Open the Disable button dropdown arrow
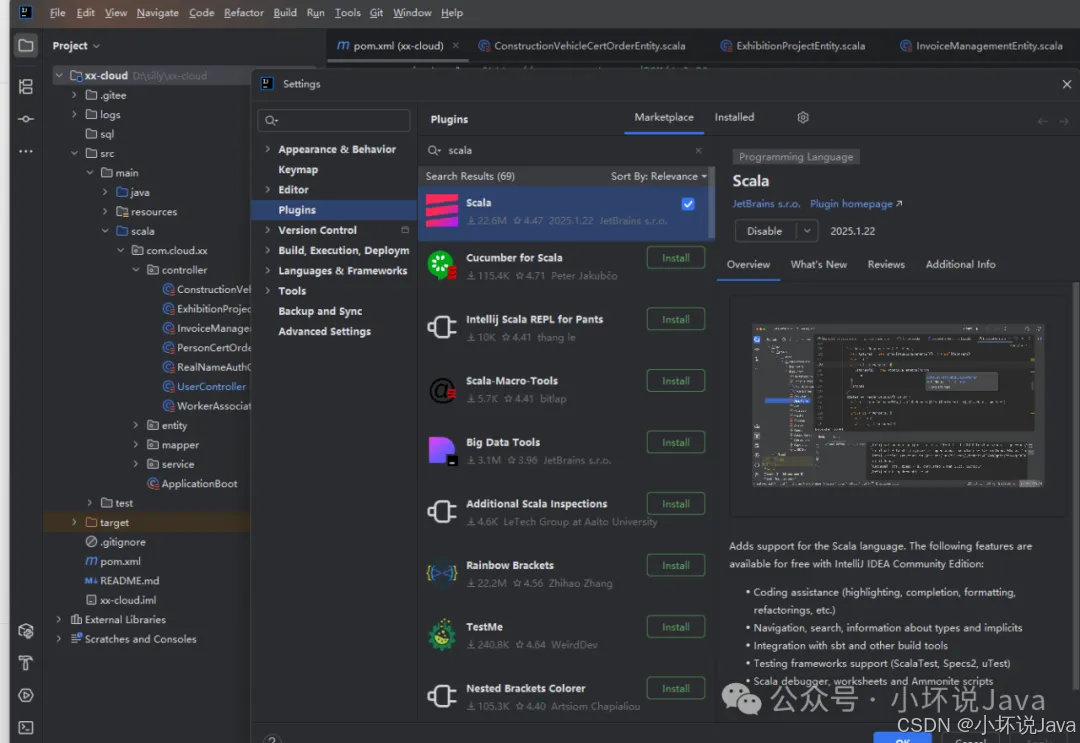Image resolution: width=1080 pixels, height=743 pixels. tap(807, 231)
